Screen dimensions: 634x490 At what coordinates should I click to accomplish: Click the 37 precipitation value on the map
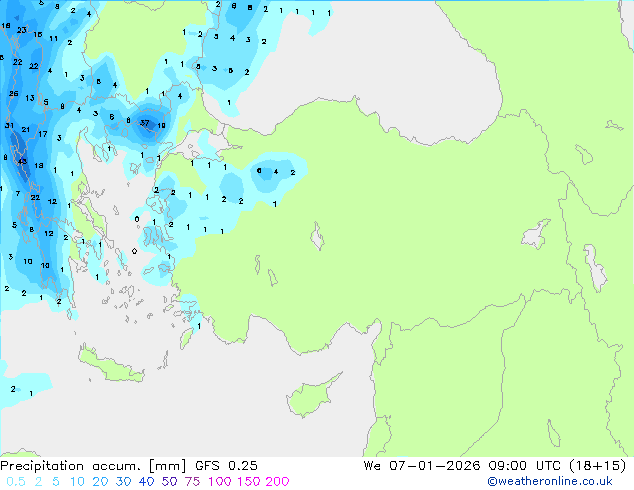(145, 123)
